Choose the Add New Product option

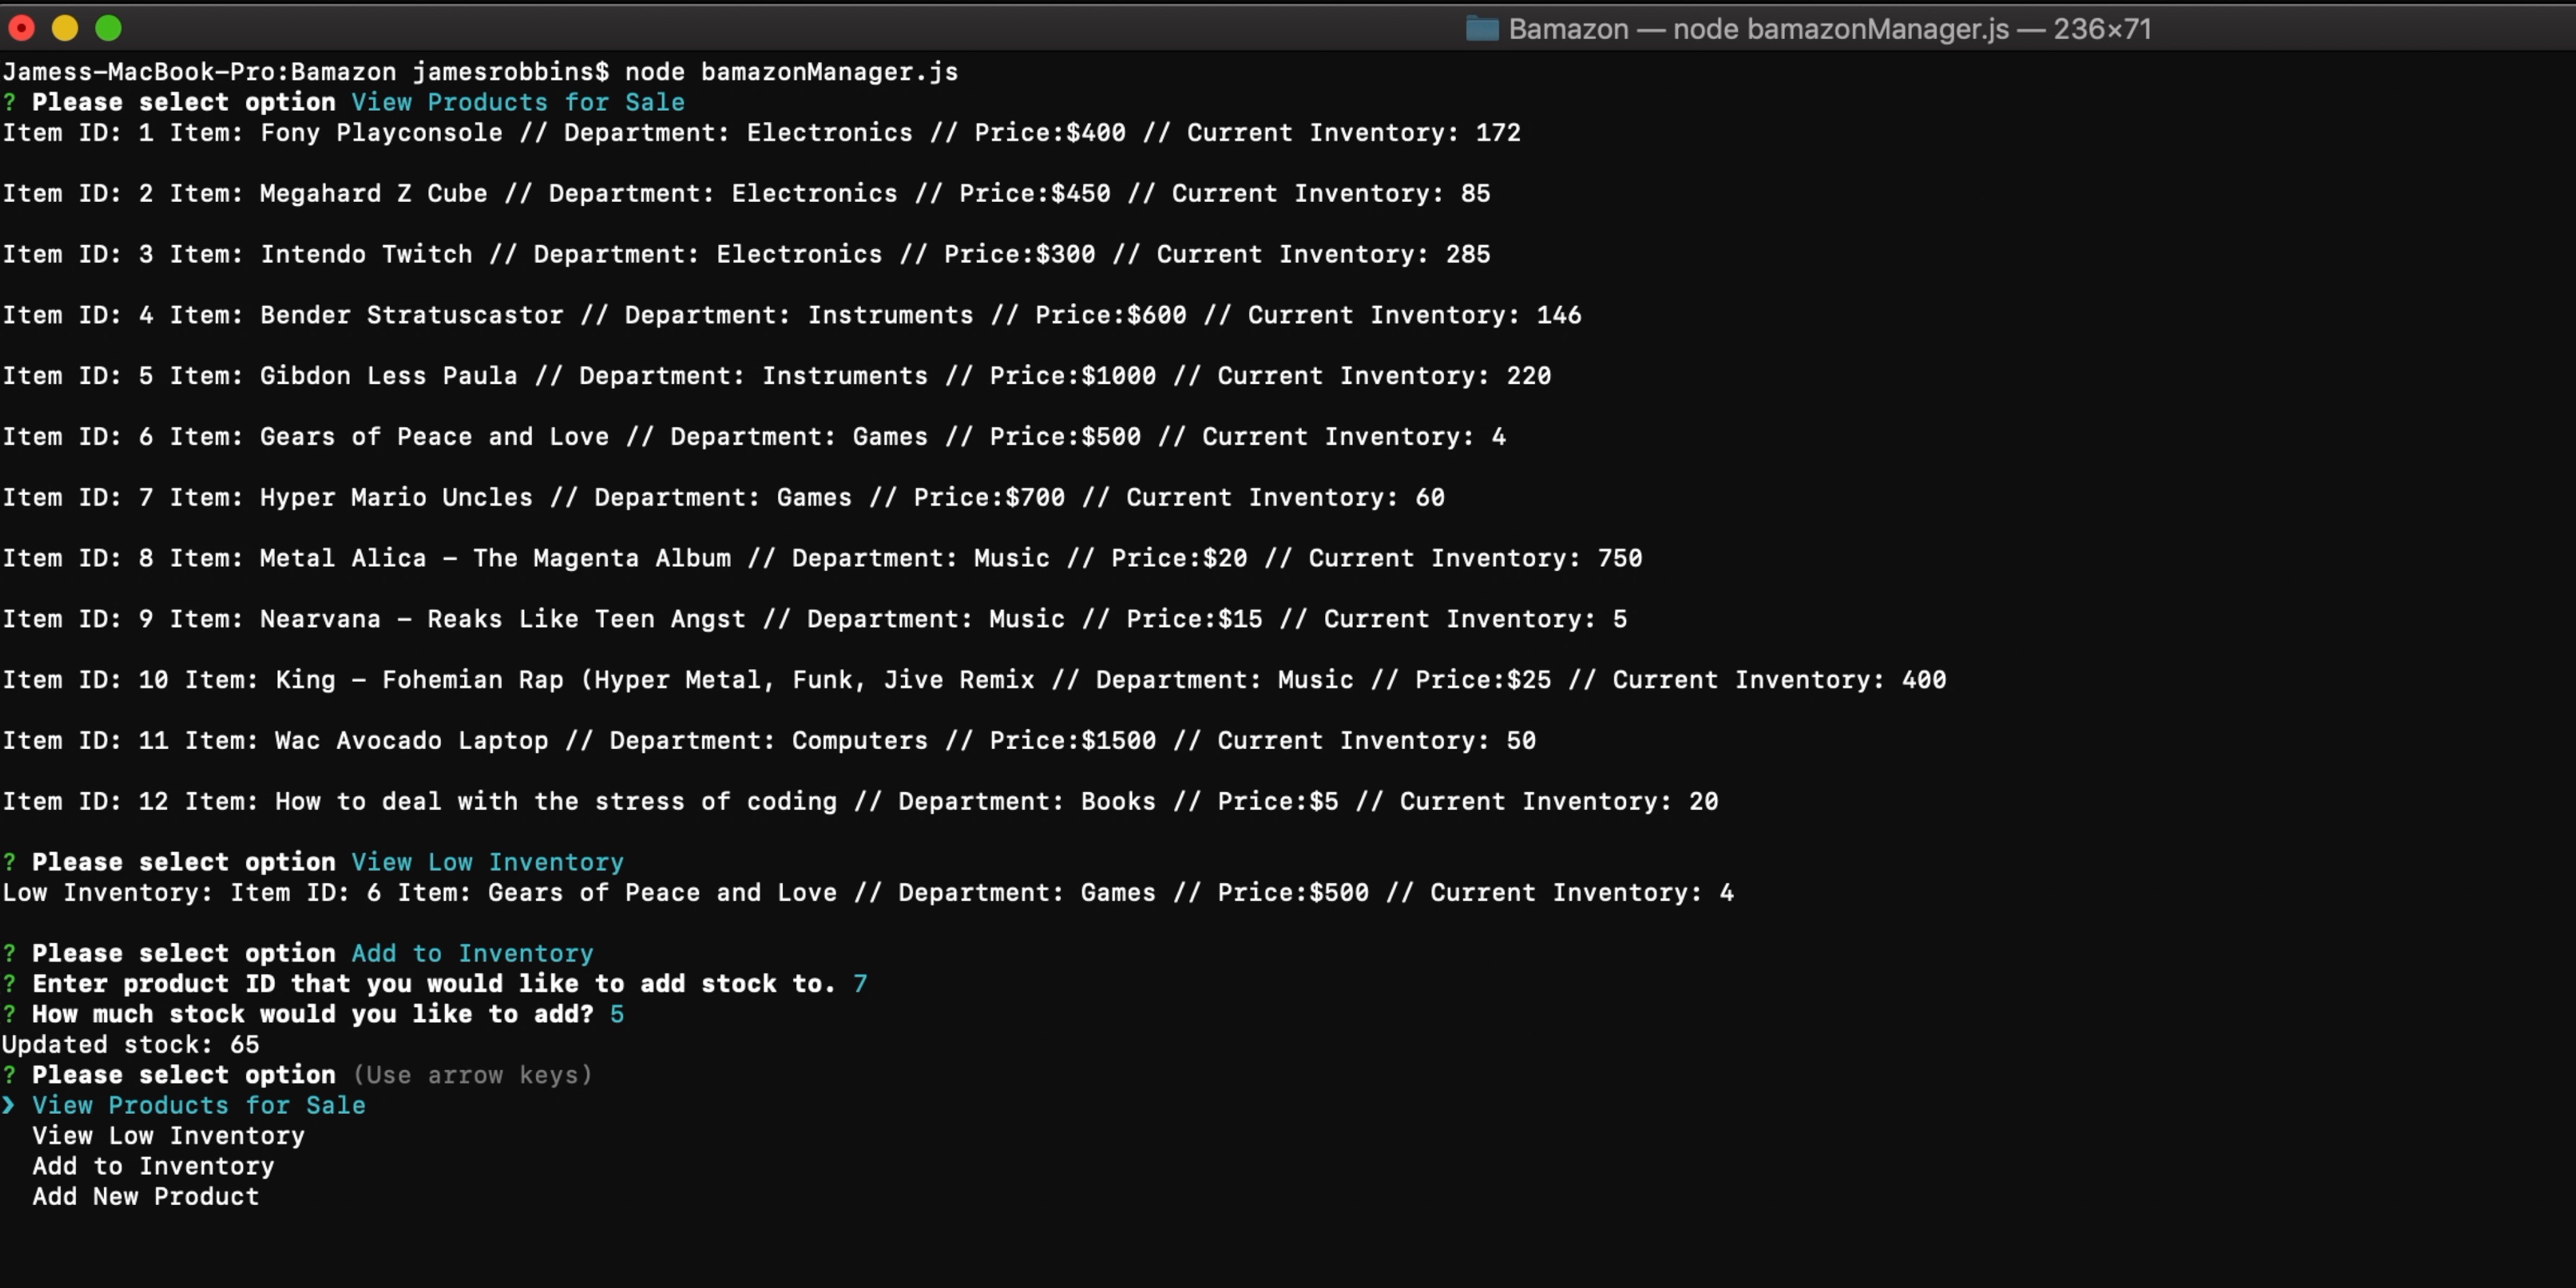(x=145, y=1196)
